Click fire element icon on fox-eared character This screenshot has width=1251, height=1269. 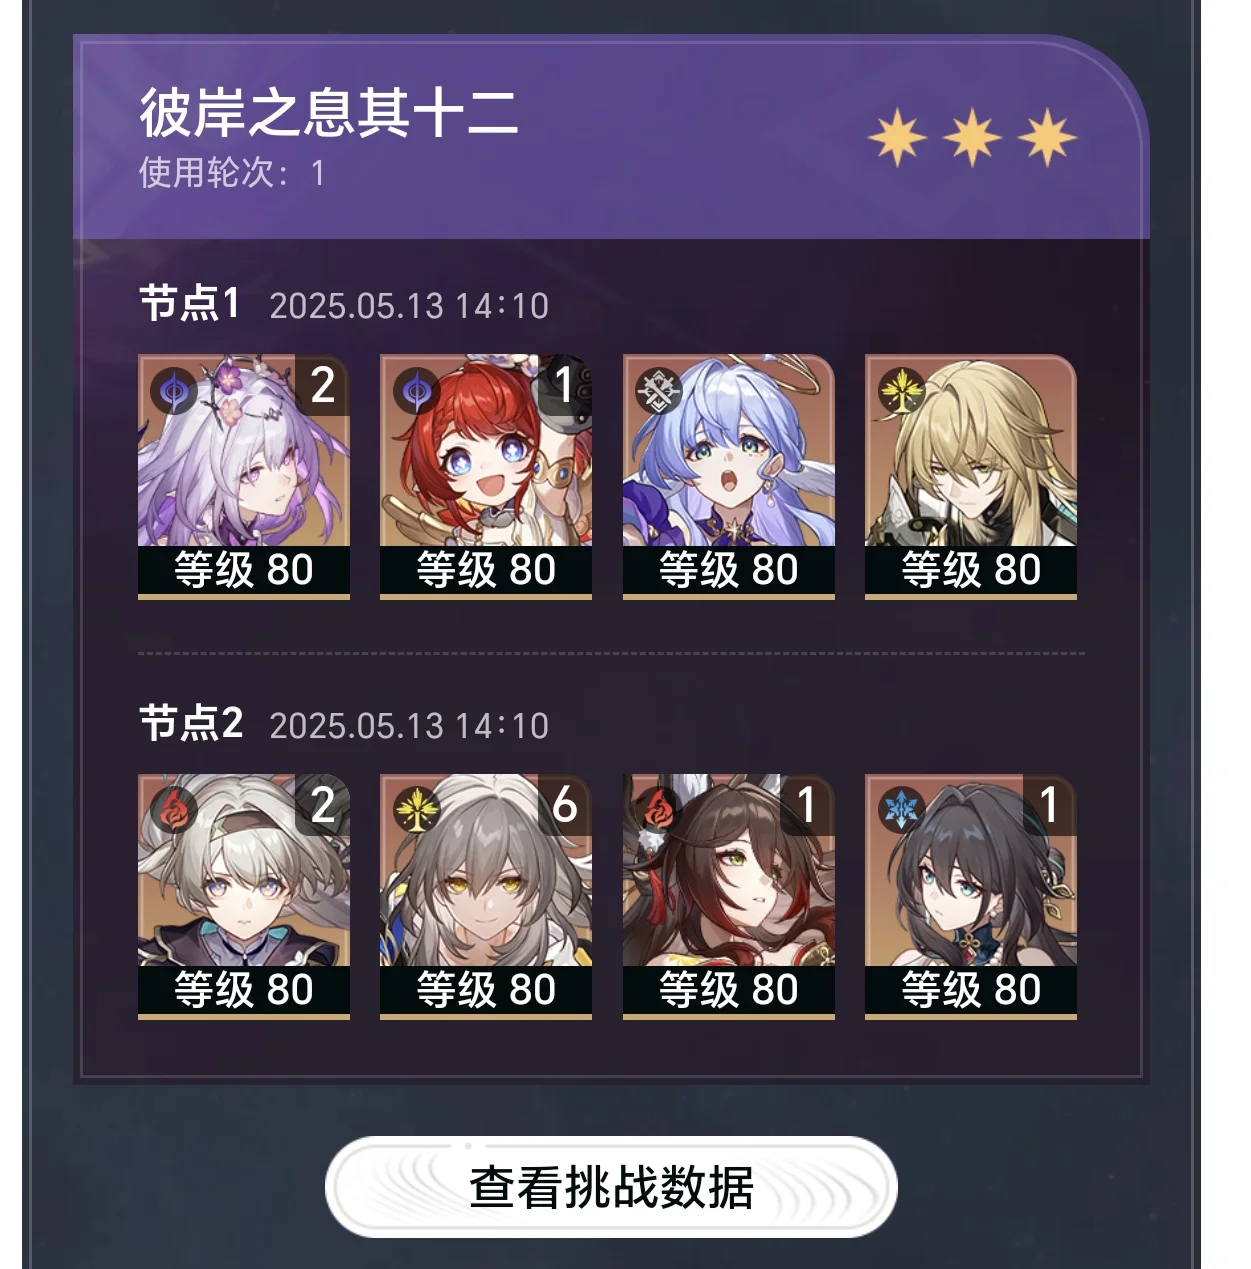pyautogui.click(x=658, y=810)
